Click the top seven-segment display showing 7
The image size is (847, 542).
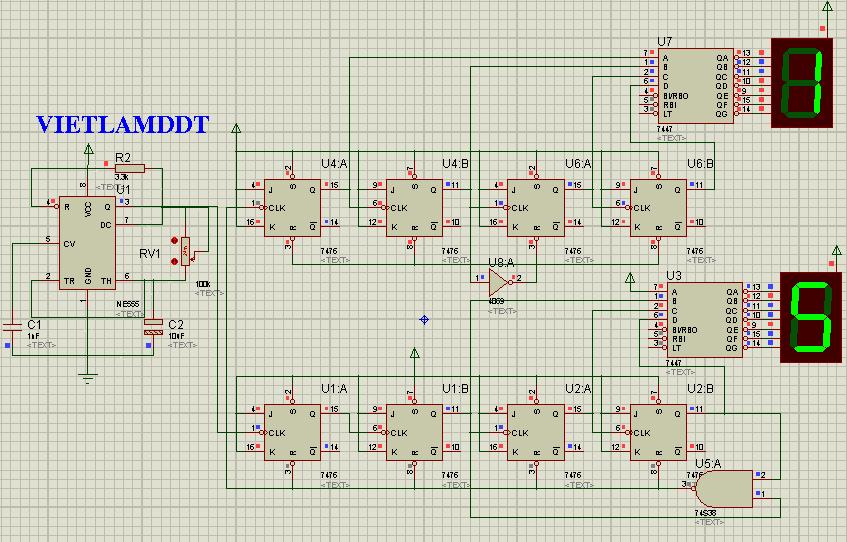pyautogui.click(x=802, y=83)
